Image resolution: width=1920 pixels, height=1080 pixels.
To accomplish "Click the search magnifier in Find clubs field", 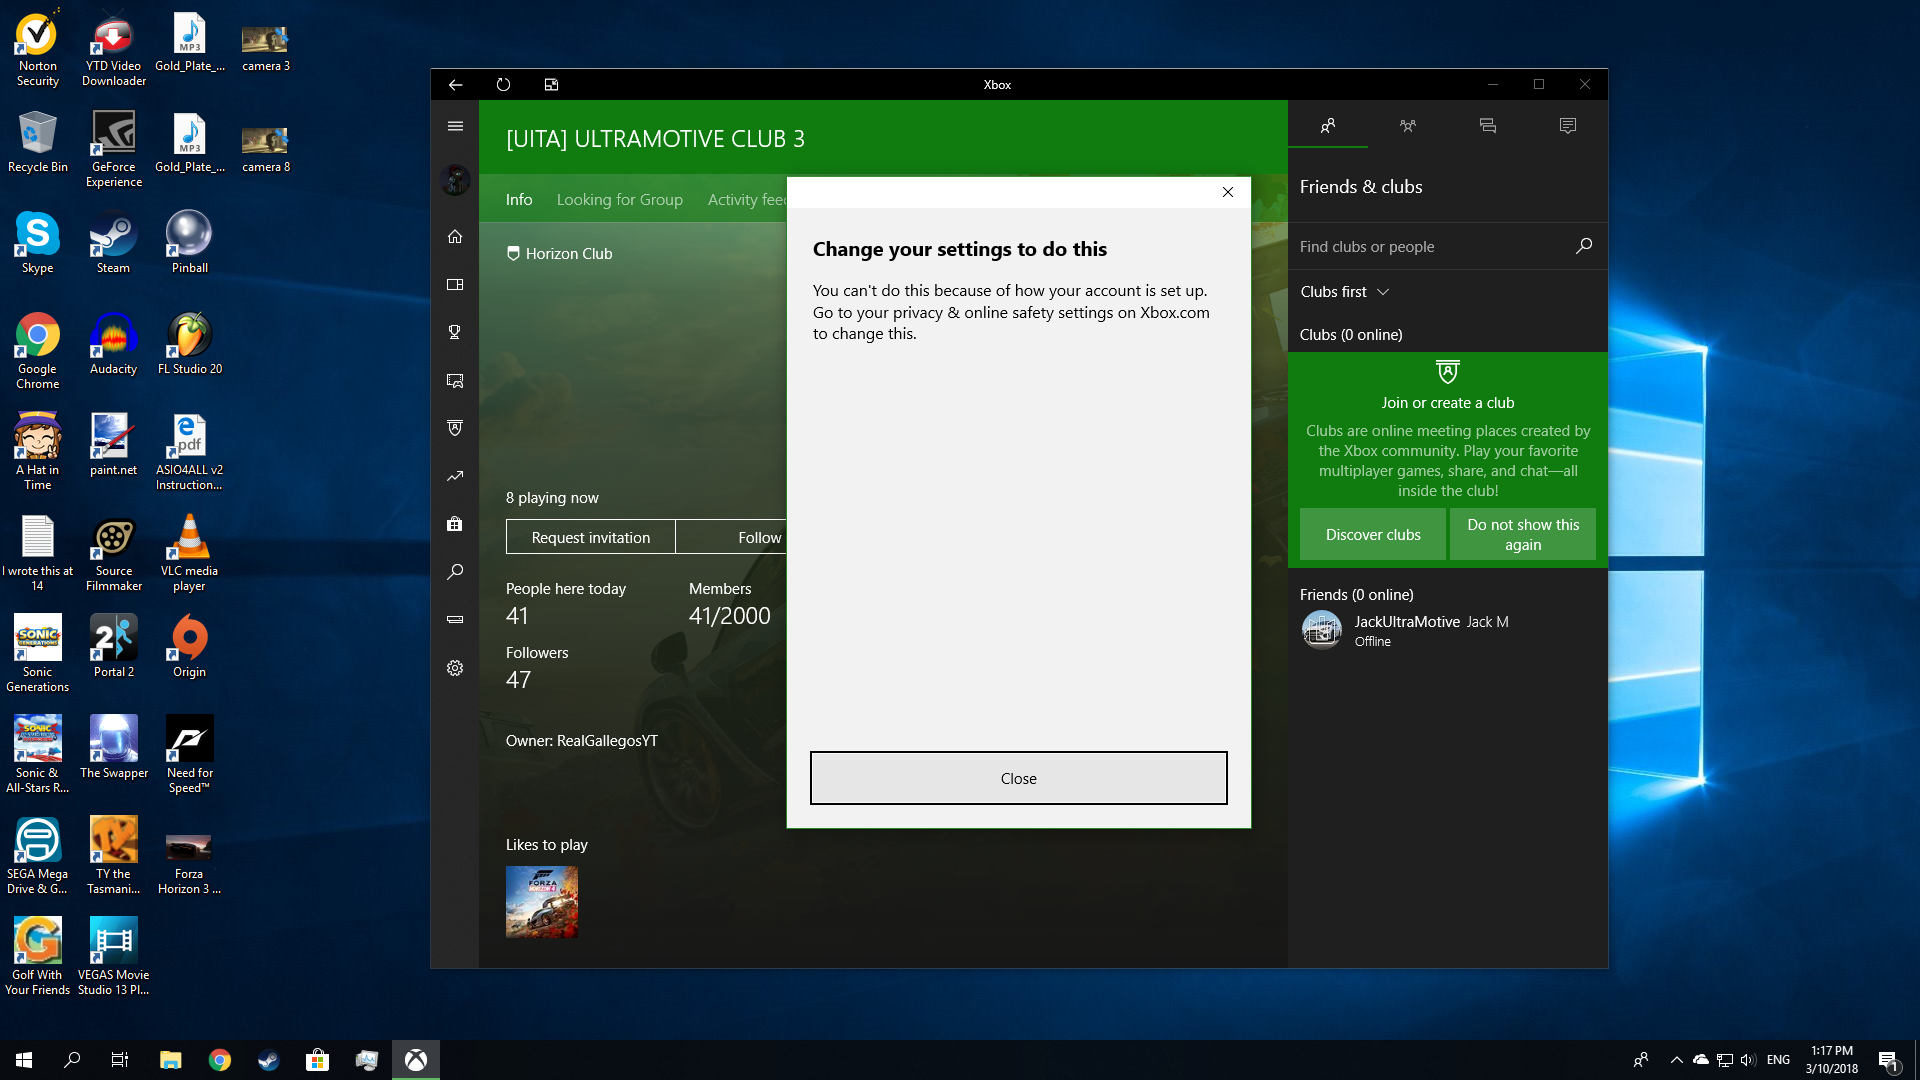I will point(1584,246).
